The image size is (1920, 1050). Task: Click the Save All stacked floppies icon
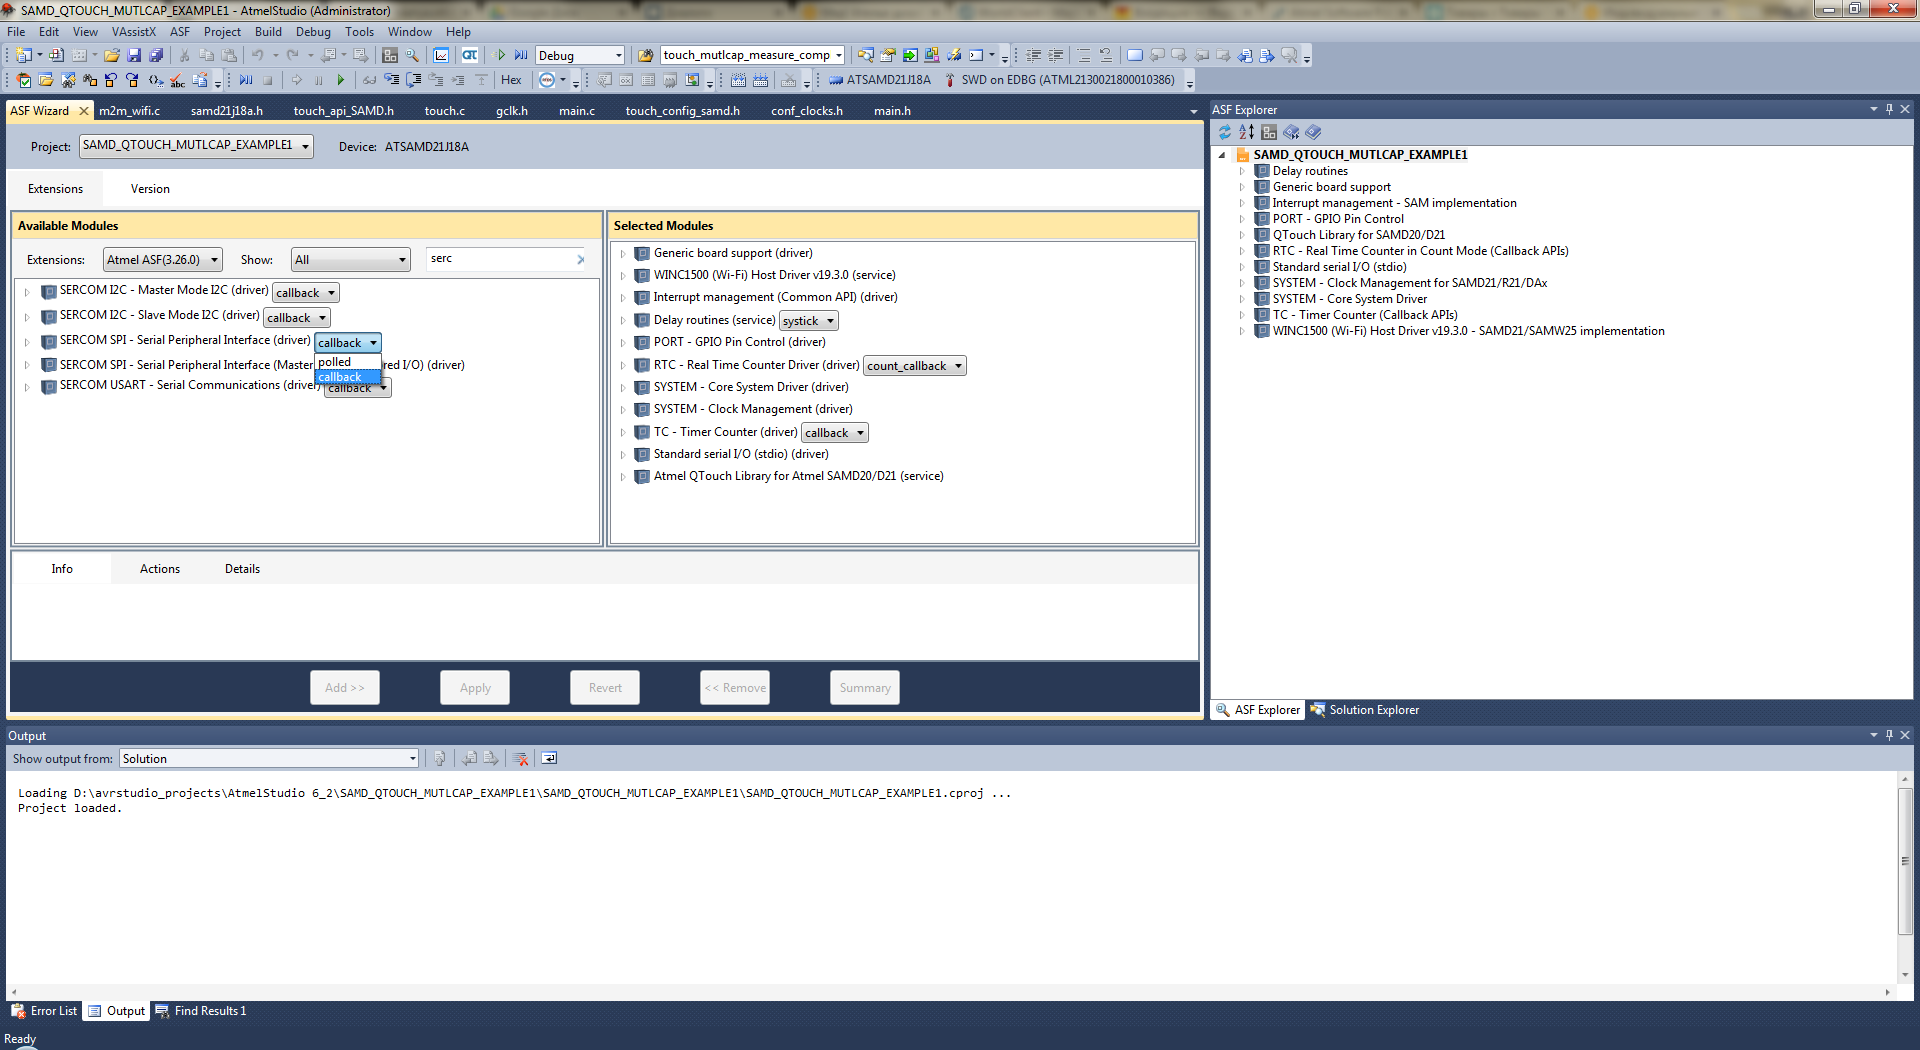(x=156, y=55)
